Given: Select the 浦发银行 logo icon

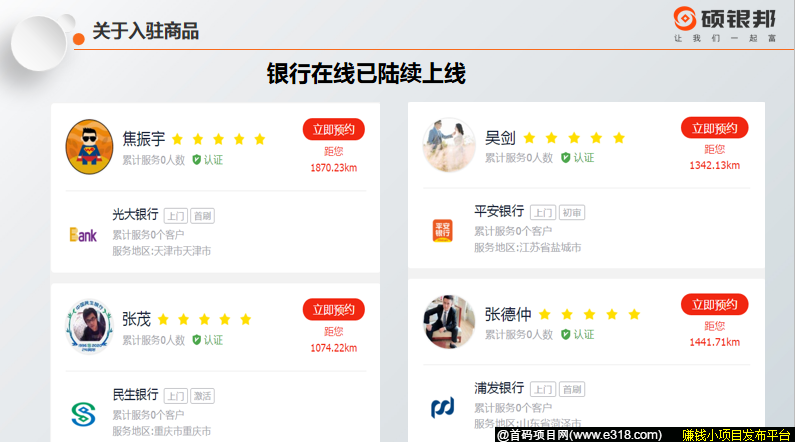Looking at the screenshot, I should tap(442, 407).
